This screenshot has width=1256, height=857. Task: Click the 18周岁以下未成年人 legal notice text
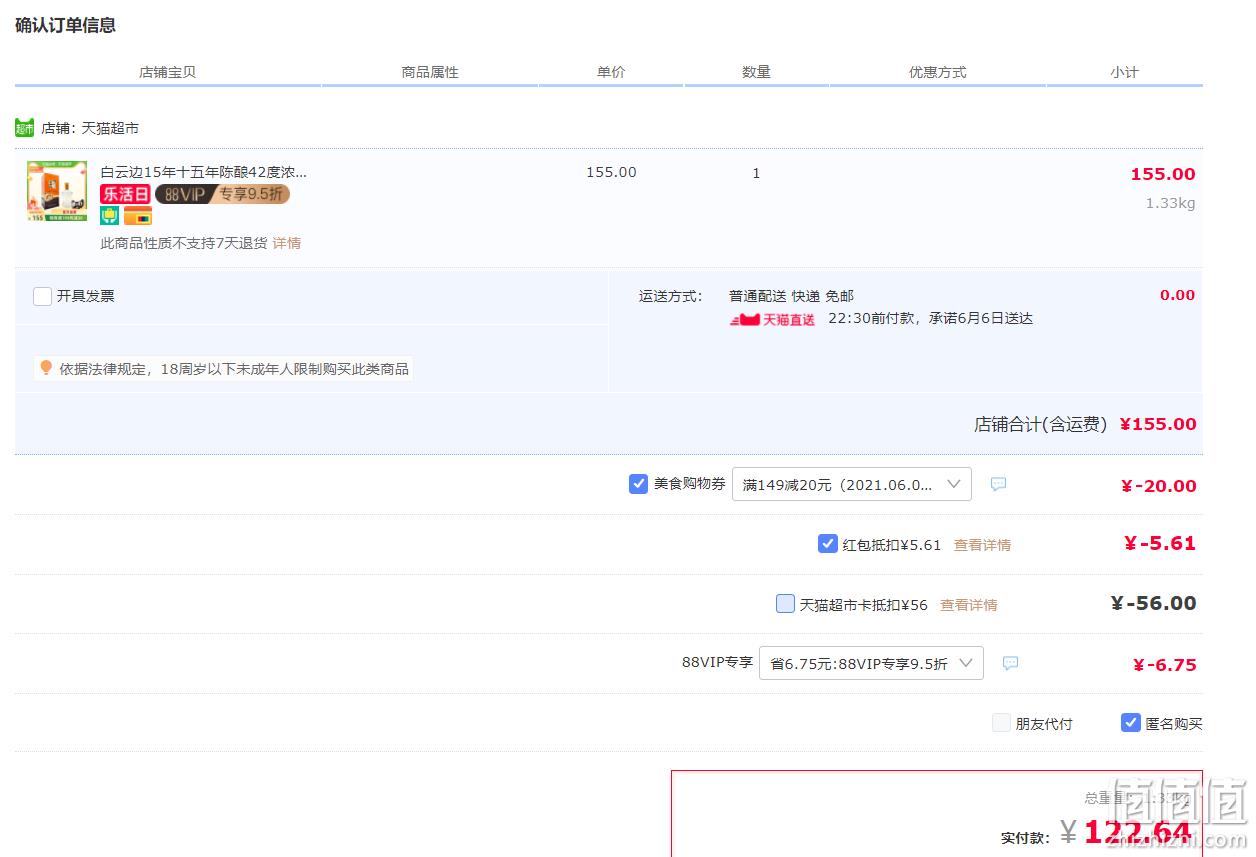[234, 369]
